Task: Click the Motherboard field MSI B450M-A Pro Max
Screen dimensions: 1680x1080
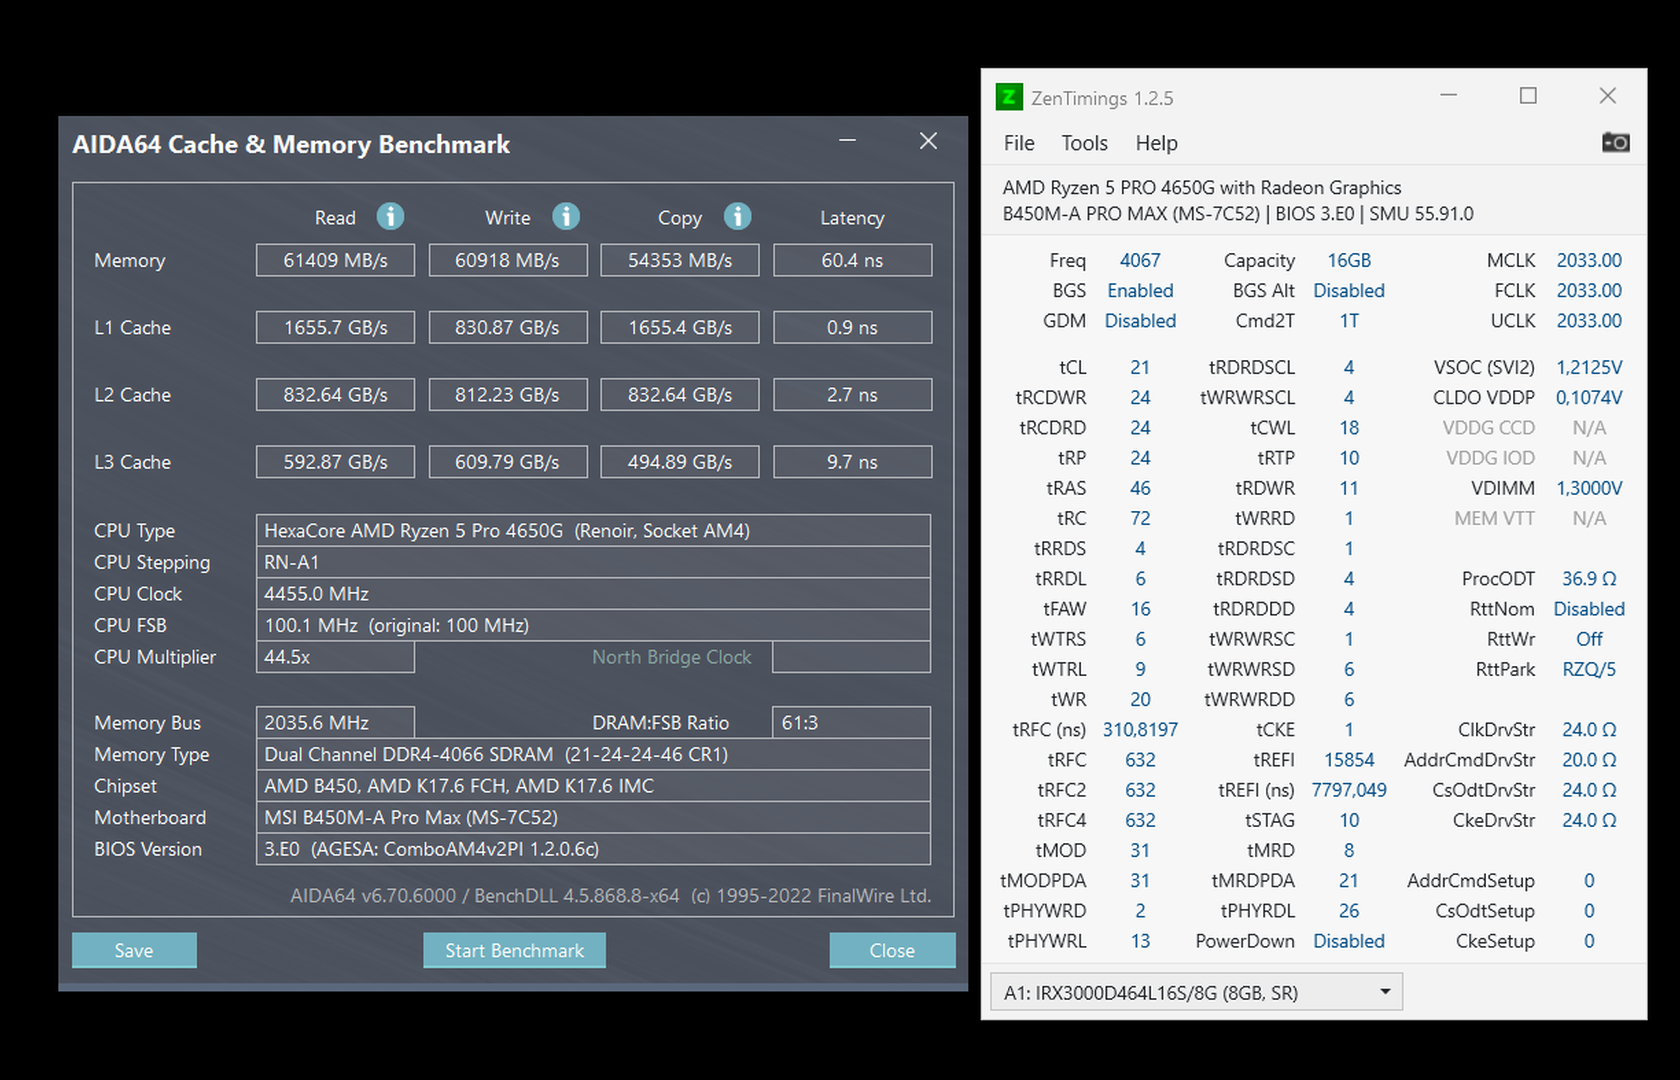Action: click(593, 817)
